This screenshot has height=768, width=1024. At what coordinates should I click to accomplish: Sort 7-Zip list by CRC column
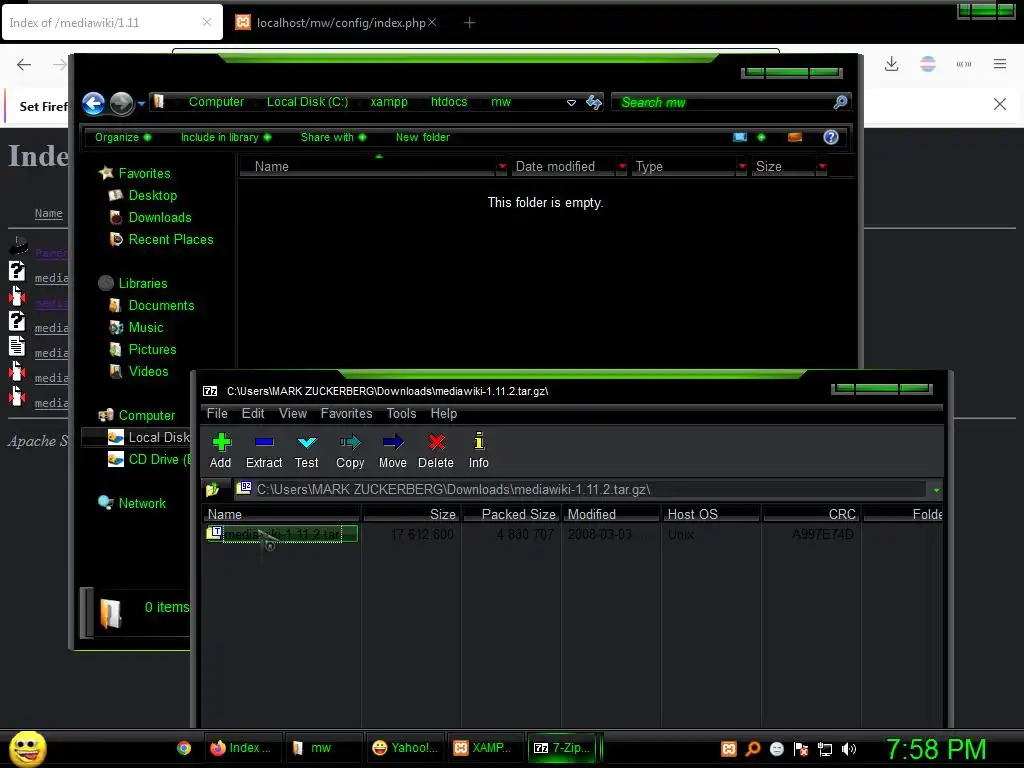point(811,514)
